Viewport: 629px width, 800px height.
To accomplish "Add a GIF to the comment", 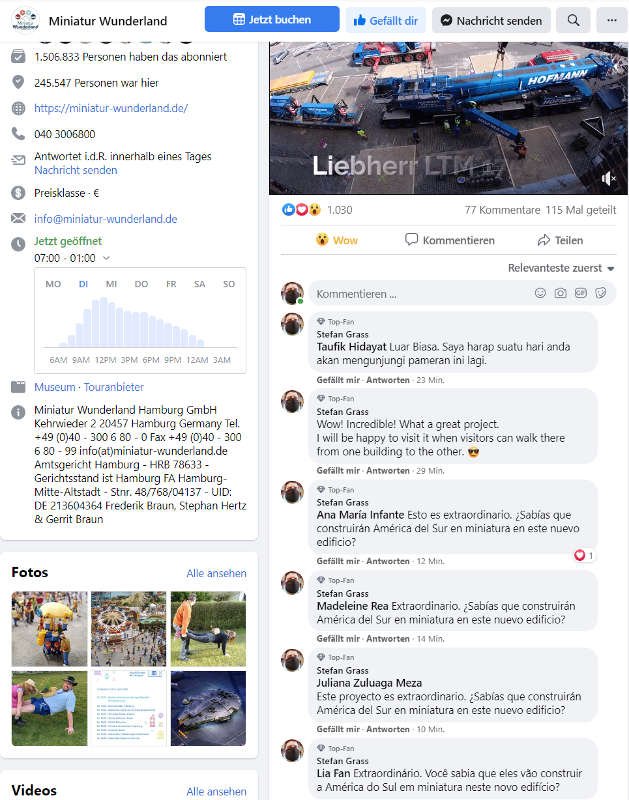I will coord(581,293).
